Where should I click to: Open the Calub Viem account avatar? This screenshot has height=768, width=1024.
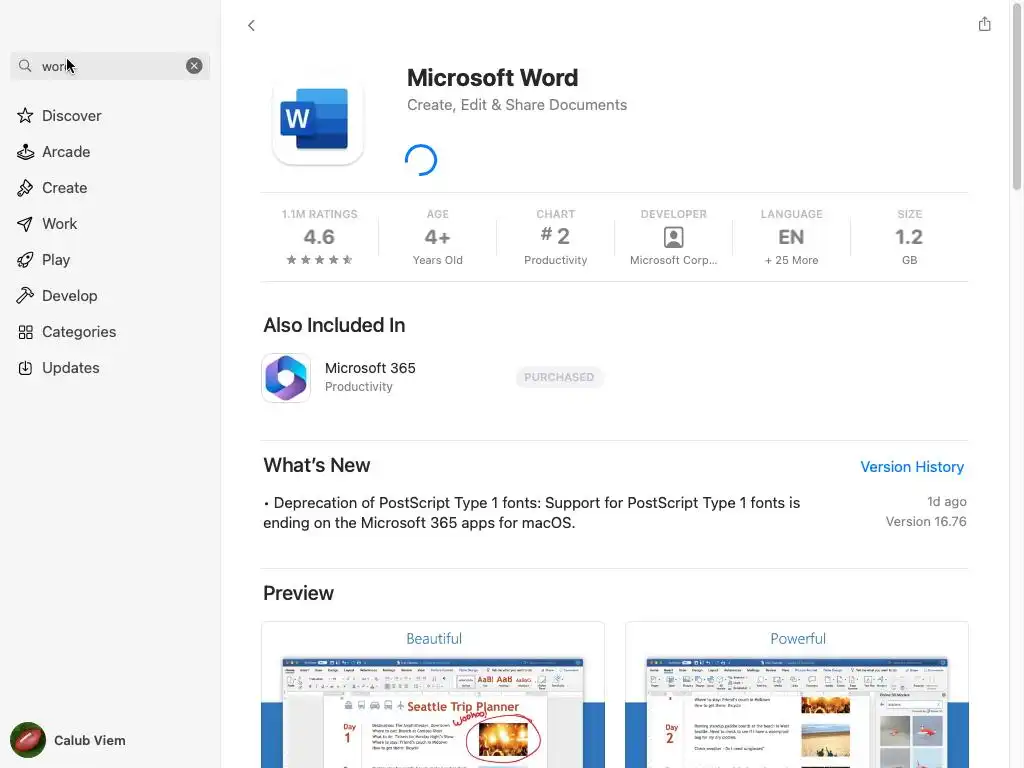coord(28,740)
